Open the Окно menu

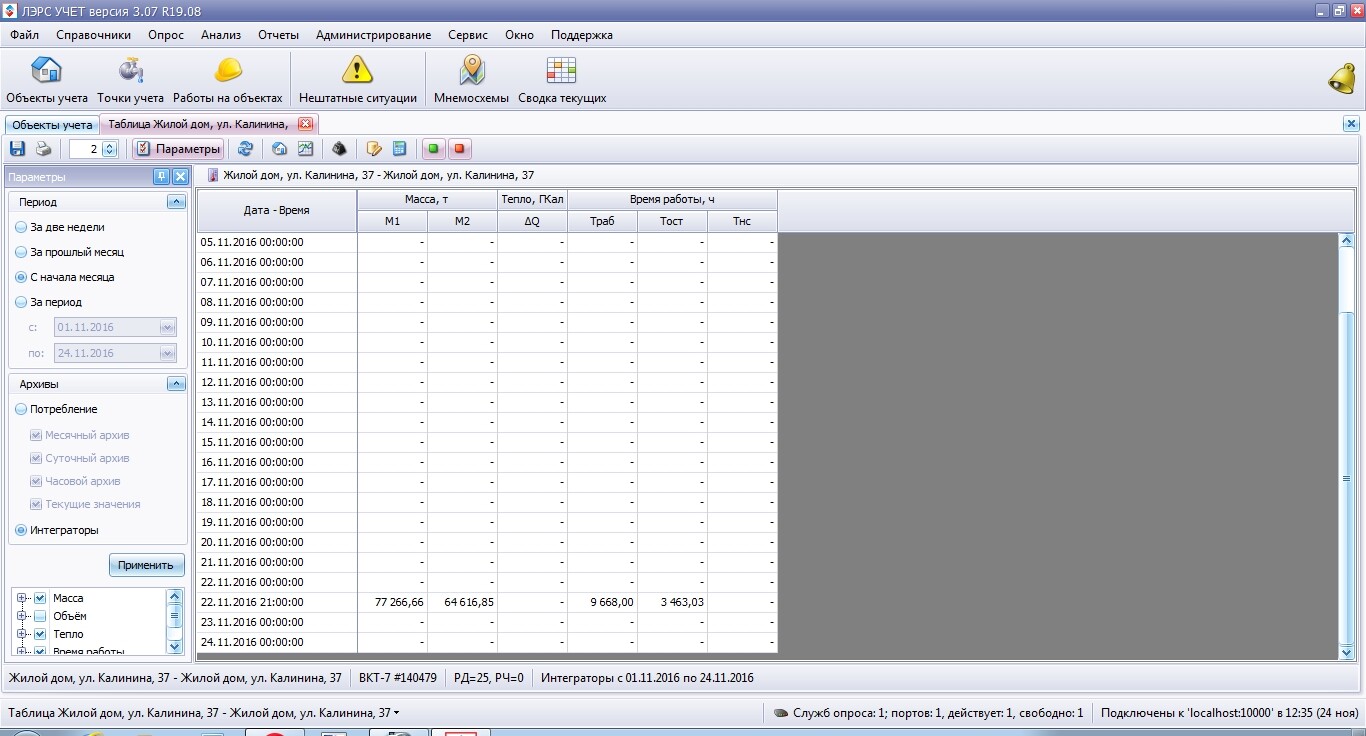point(519,35)
